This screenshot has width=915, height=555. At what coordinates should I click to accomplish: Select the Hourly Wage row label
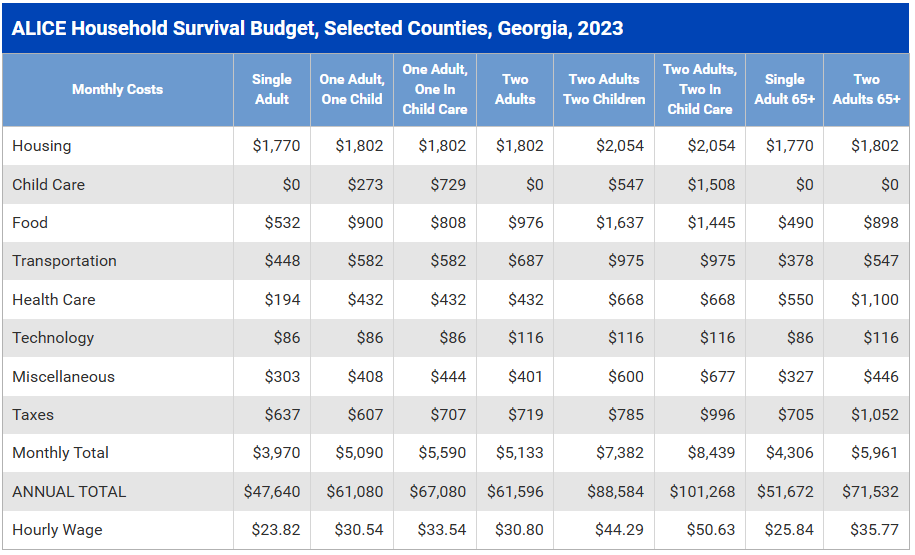point(57,530)
